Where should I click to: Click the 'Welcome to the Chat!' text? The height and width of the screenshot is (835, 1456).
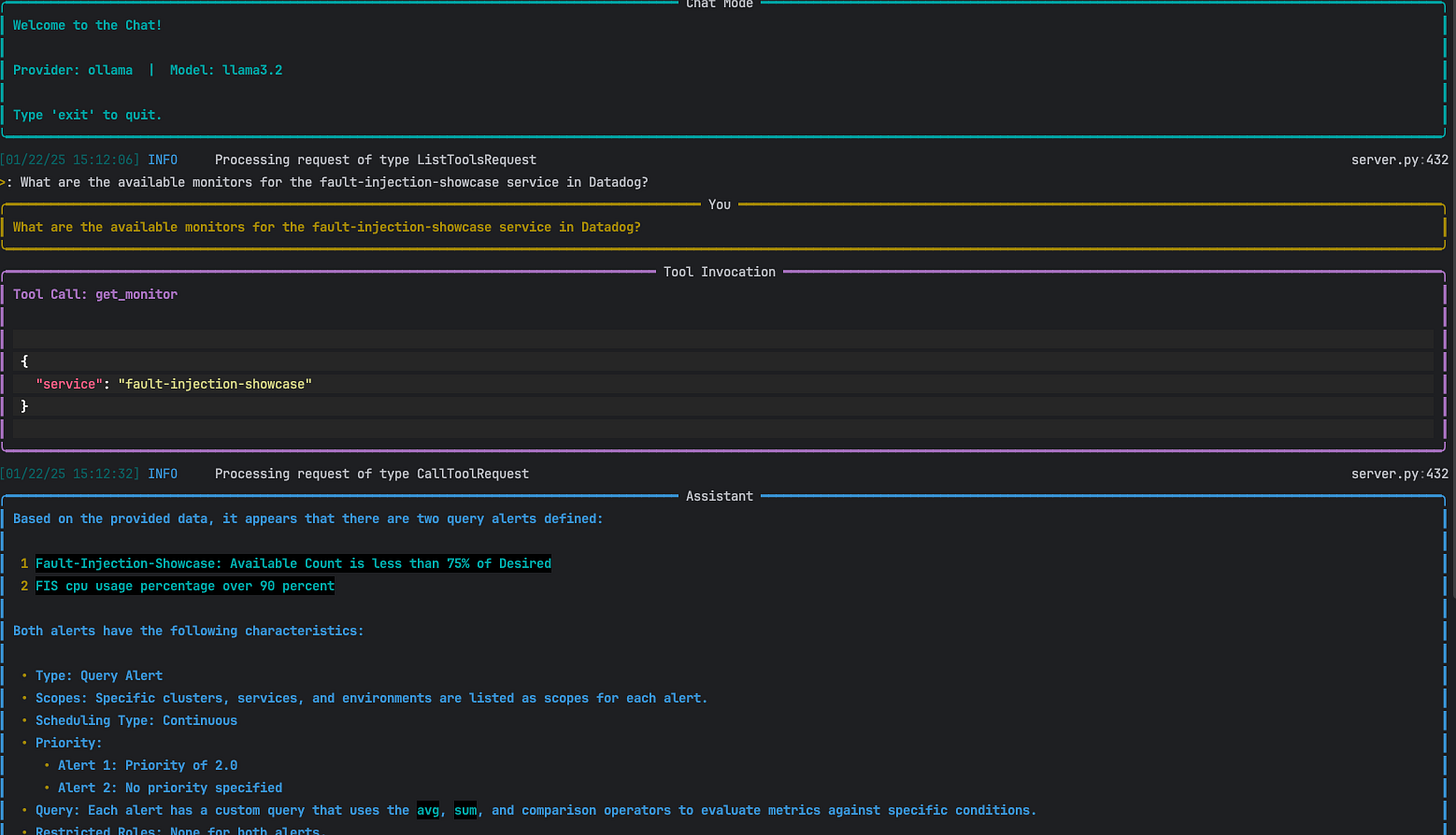click(x=88, y=25)
